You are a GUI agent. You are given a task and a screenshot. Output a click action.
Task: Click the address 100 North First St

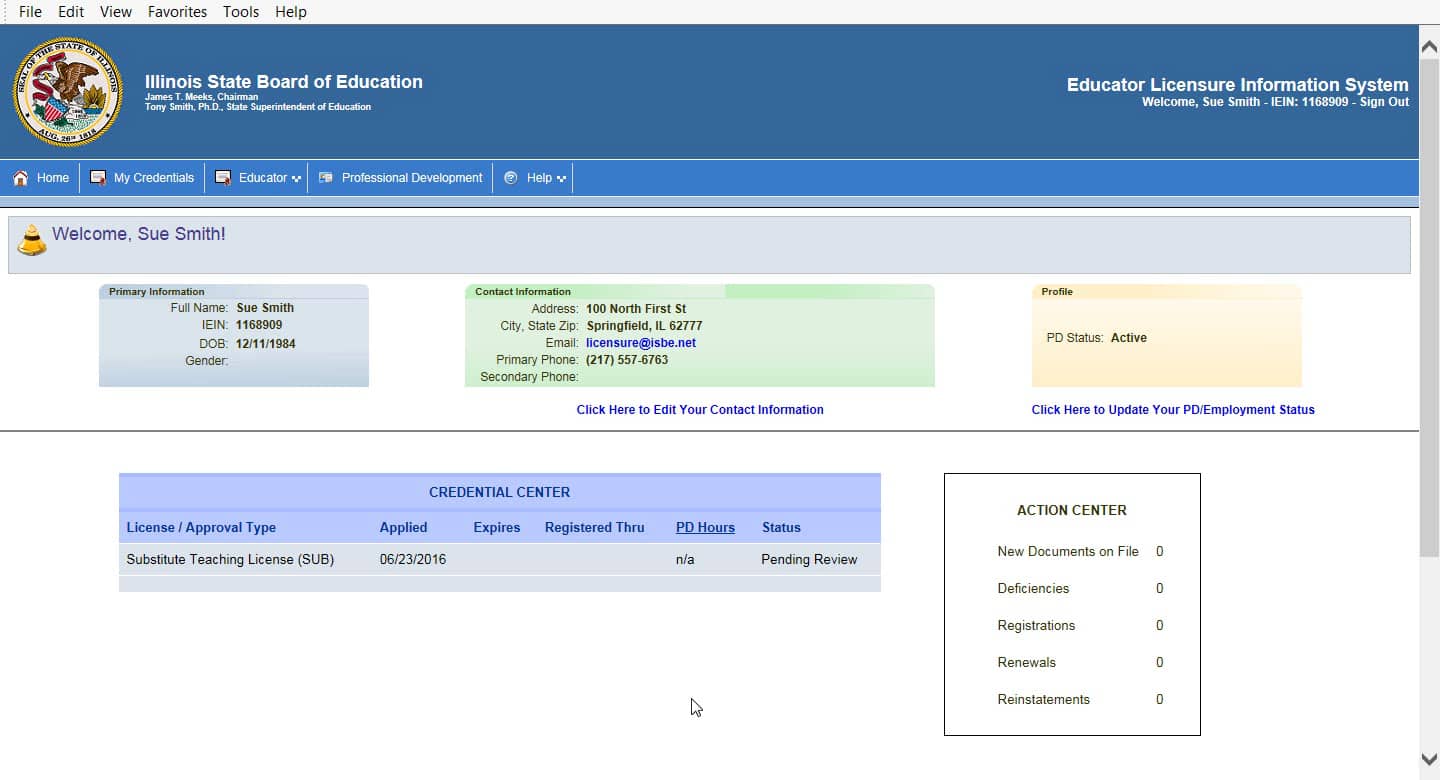(636, 309)
